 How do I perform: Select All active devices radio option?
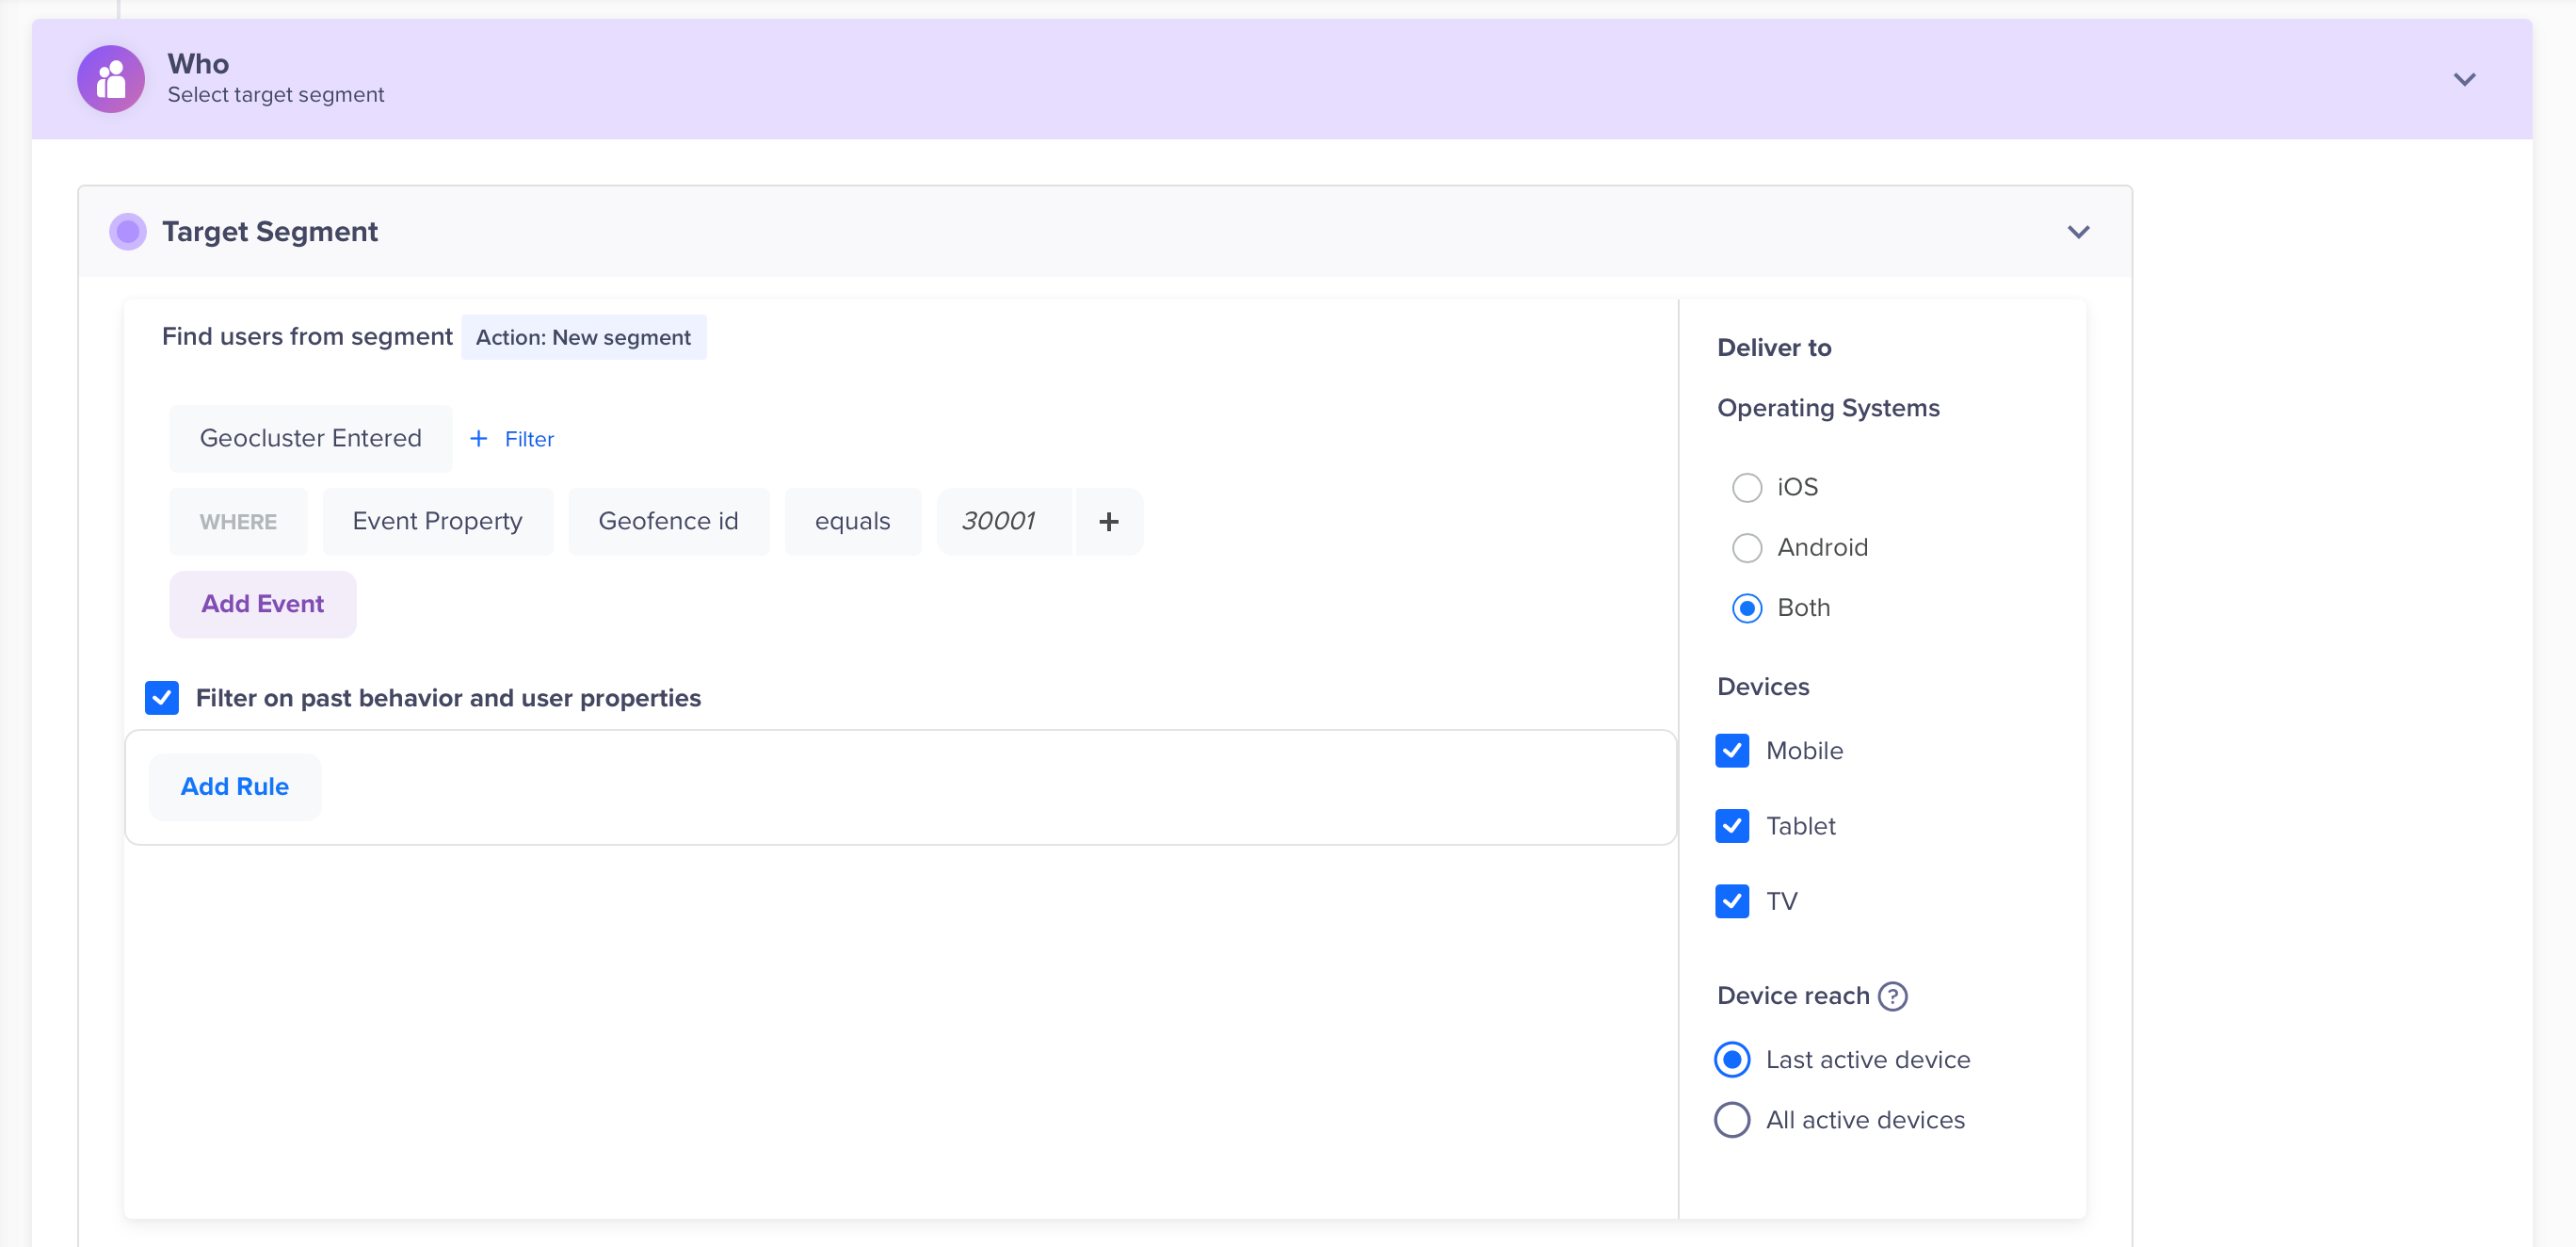point(1732,1120)
